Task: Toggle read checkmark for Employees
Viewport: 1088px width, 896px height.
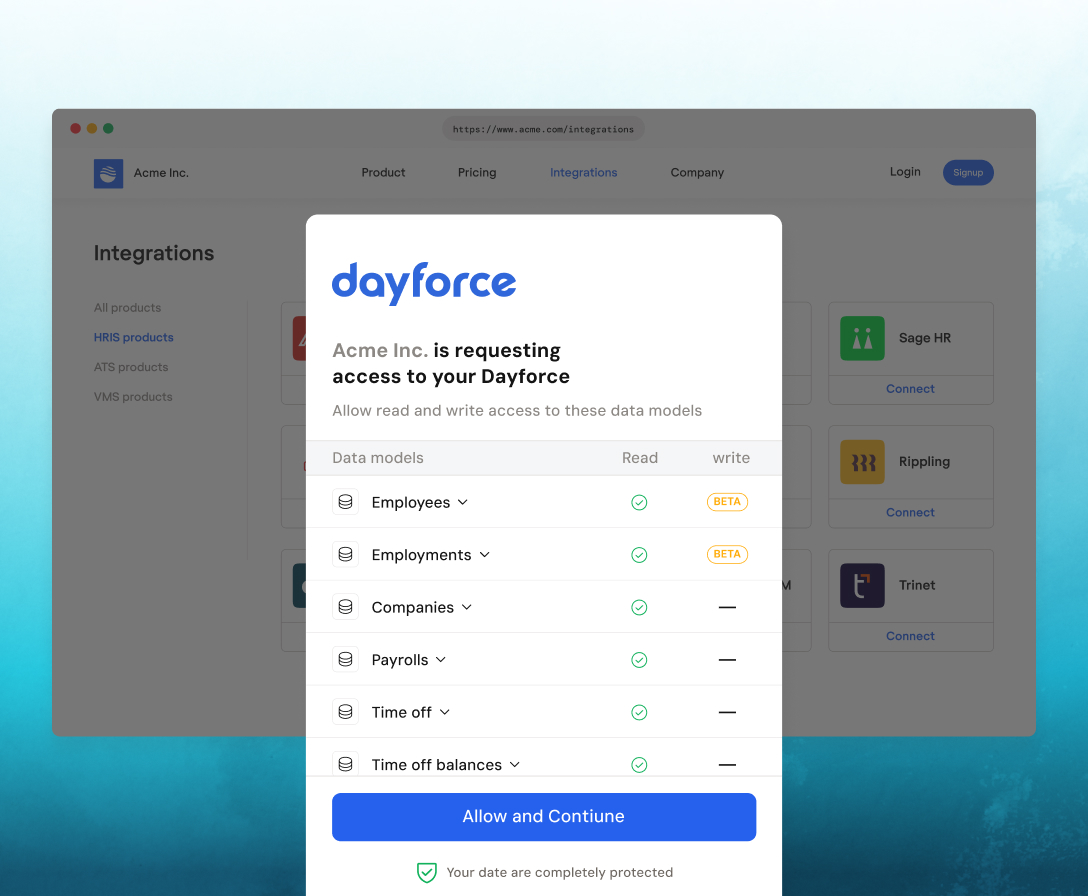Action: pos(639,502)
